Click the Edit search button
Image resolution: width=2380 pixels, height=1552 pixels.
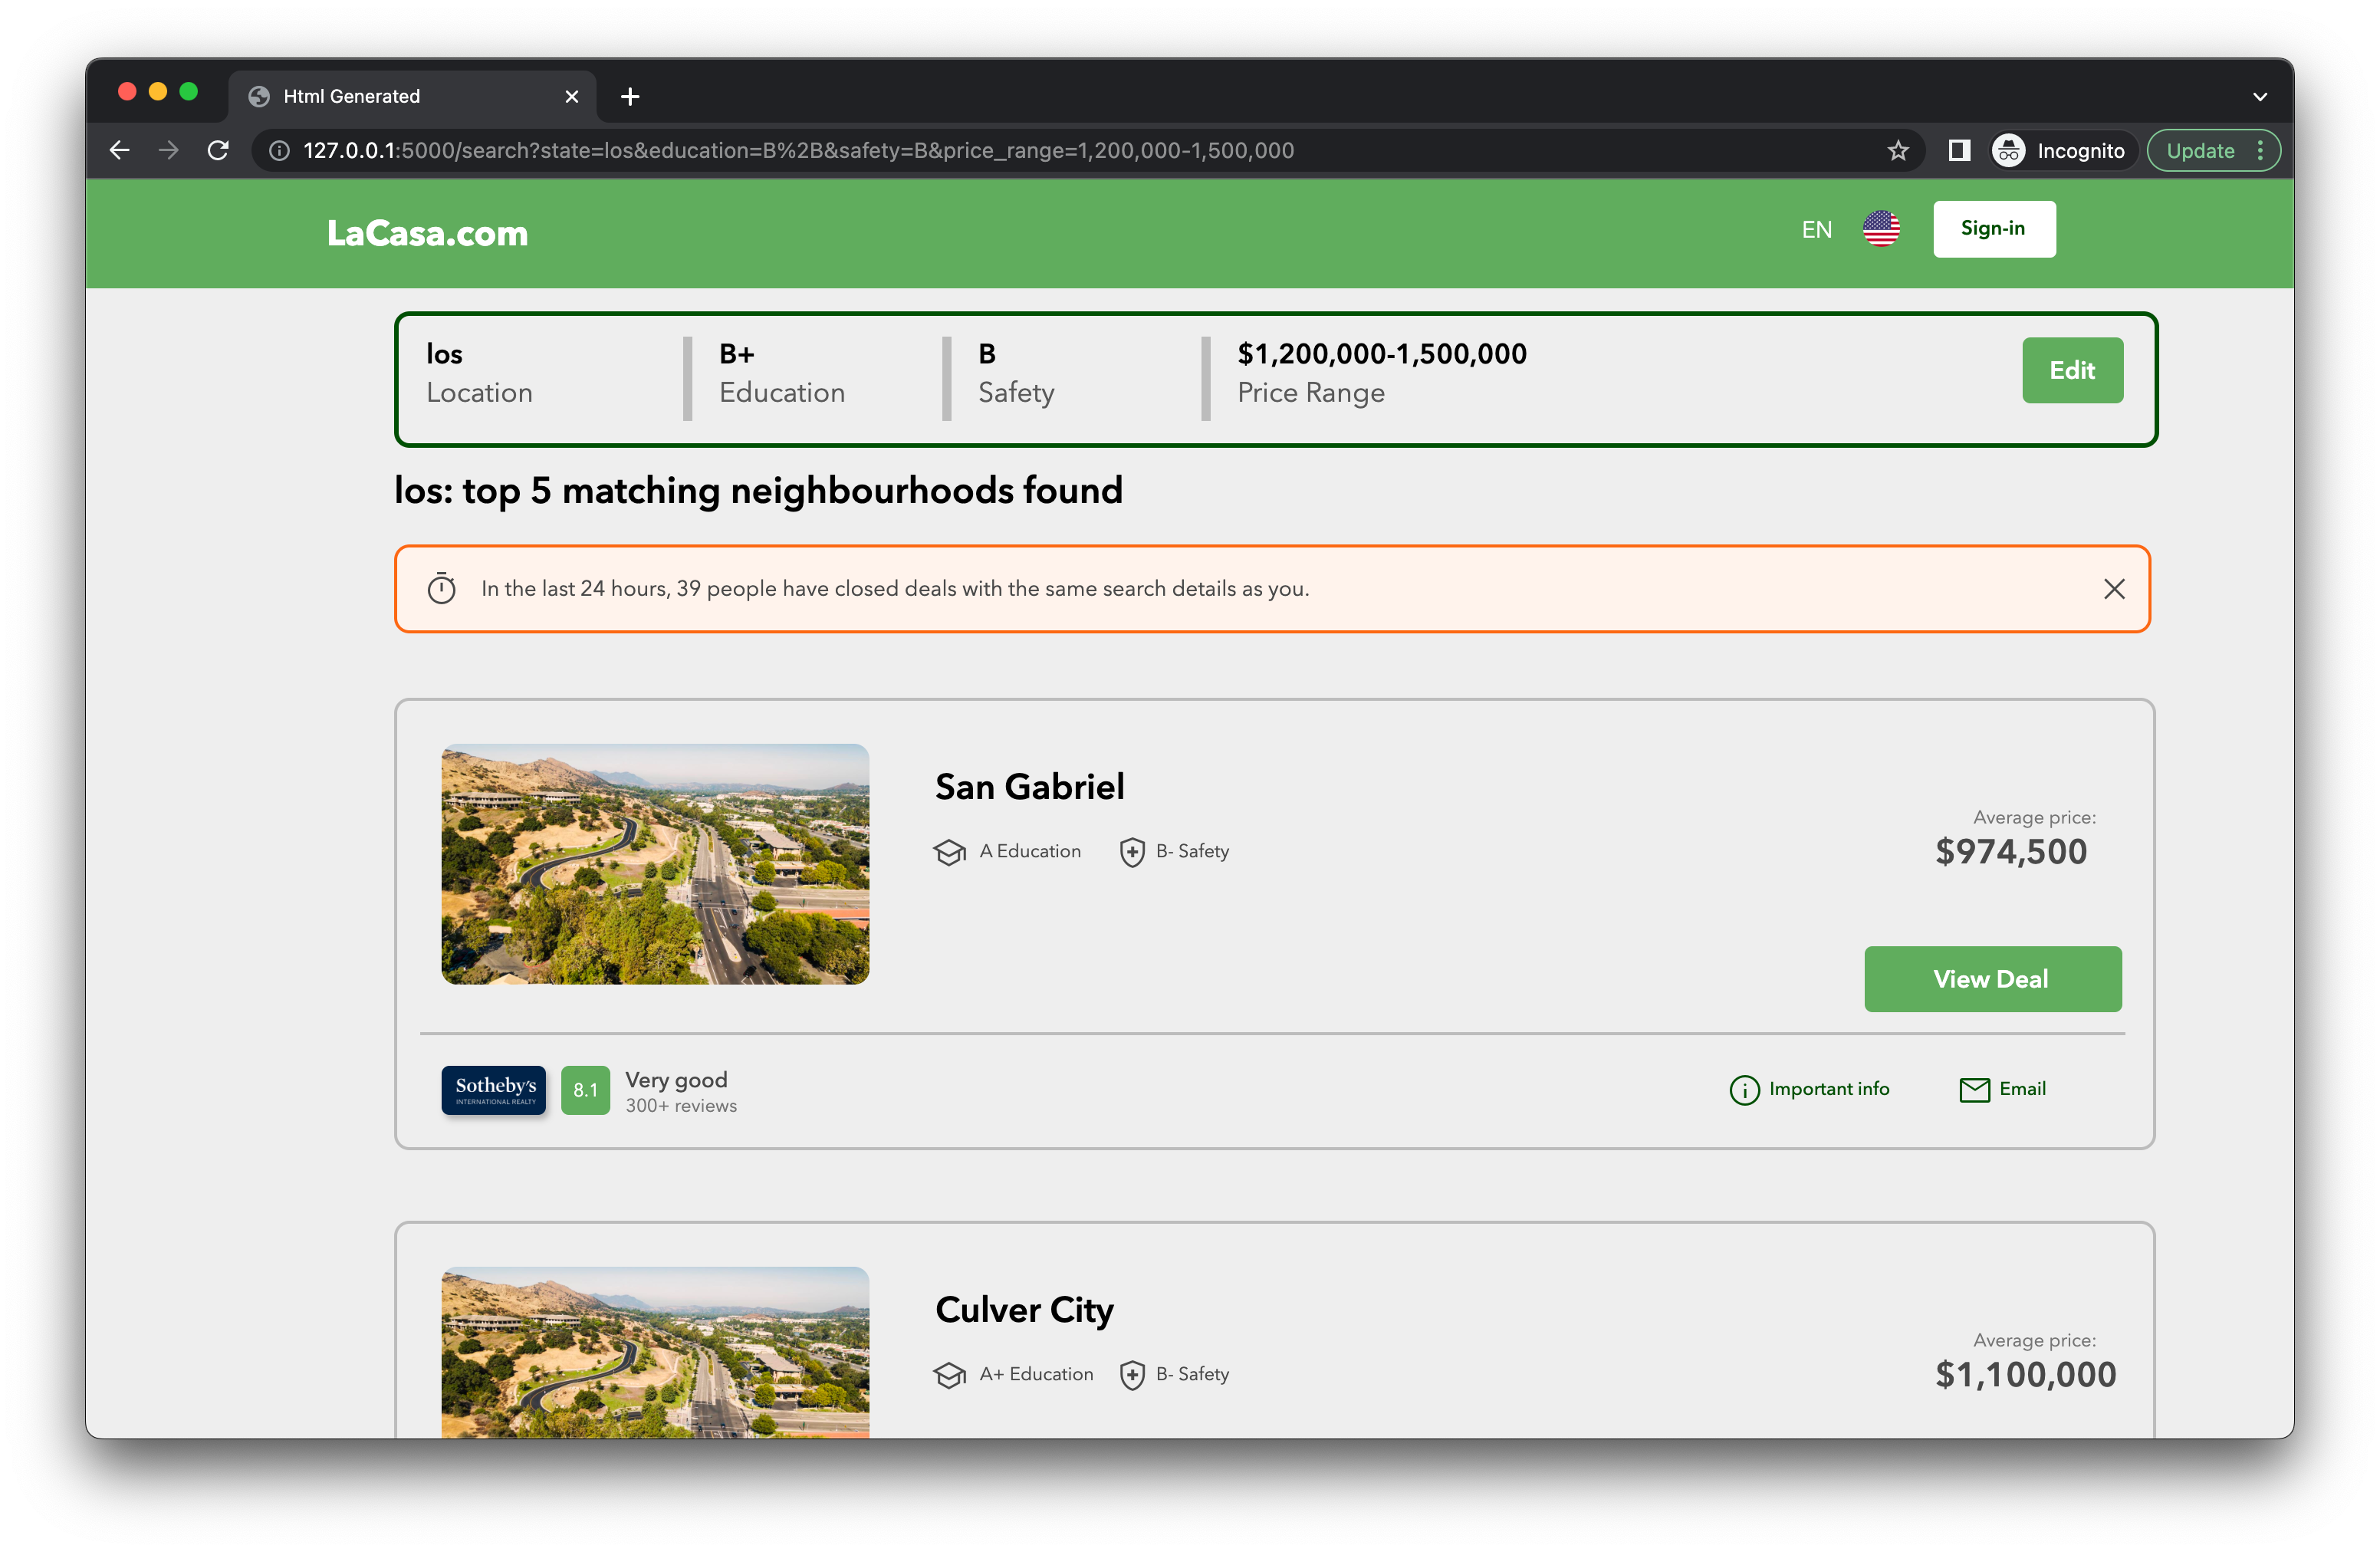2071,370
